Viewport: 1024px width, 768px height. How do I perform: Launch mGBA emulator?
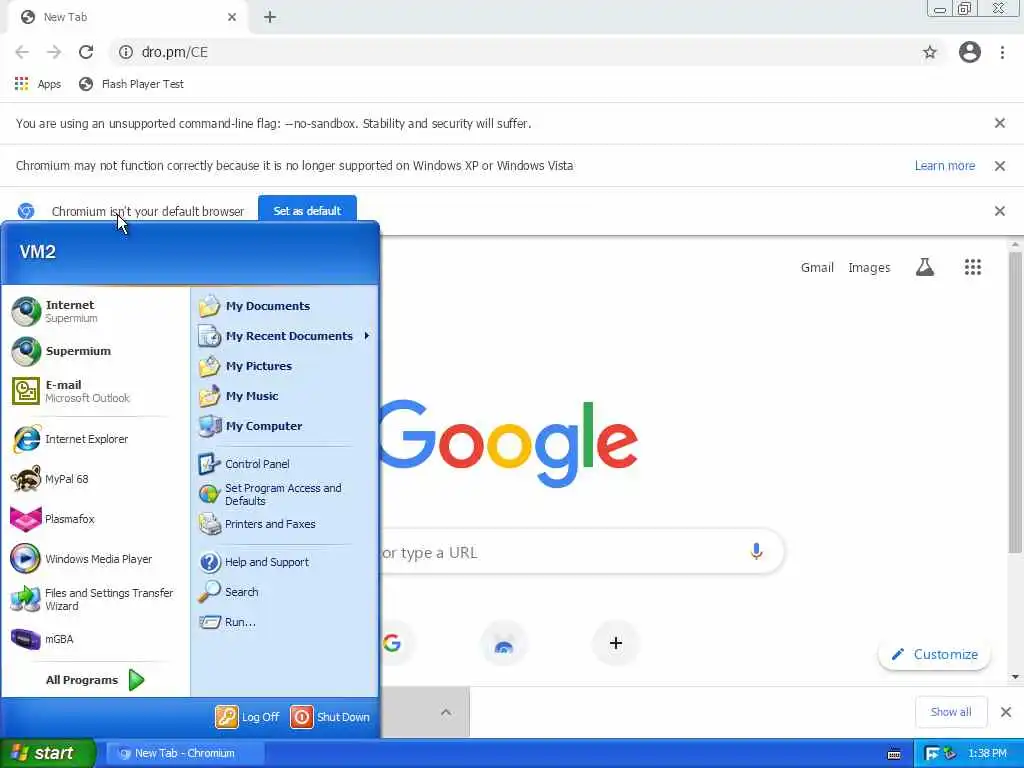95,639
